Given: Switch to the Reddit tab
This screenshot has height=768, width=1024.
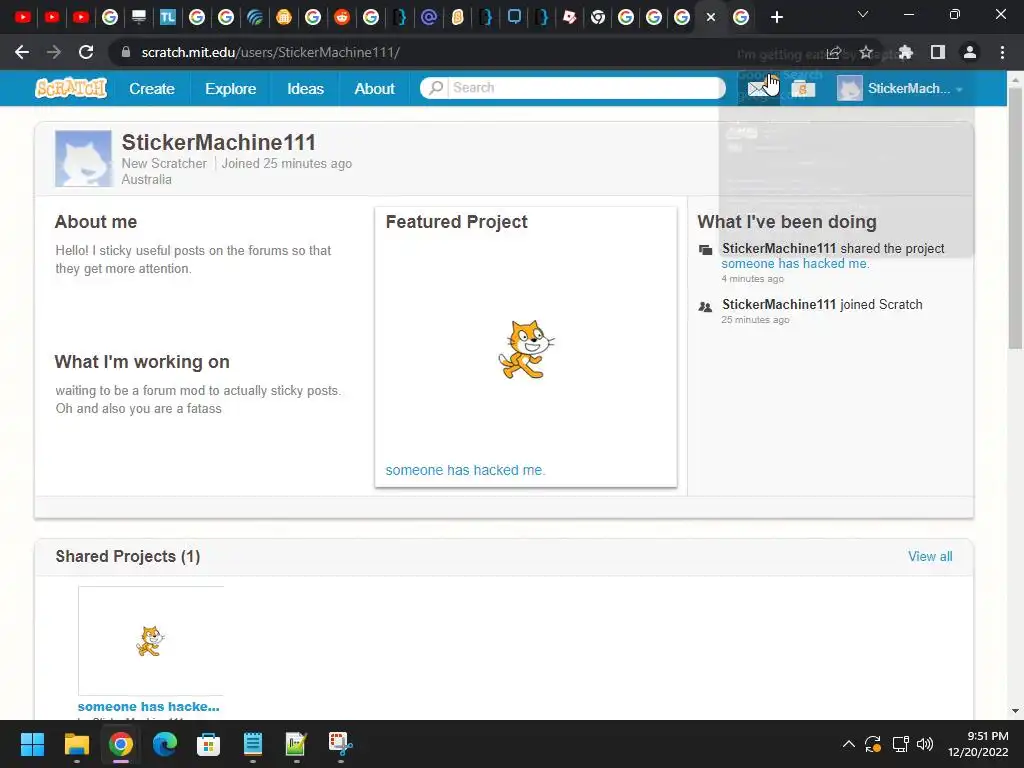Looking at the screenshot, I should point(342,17).
